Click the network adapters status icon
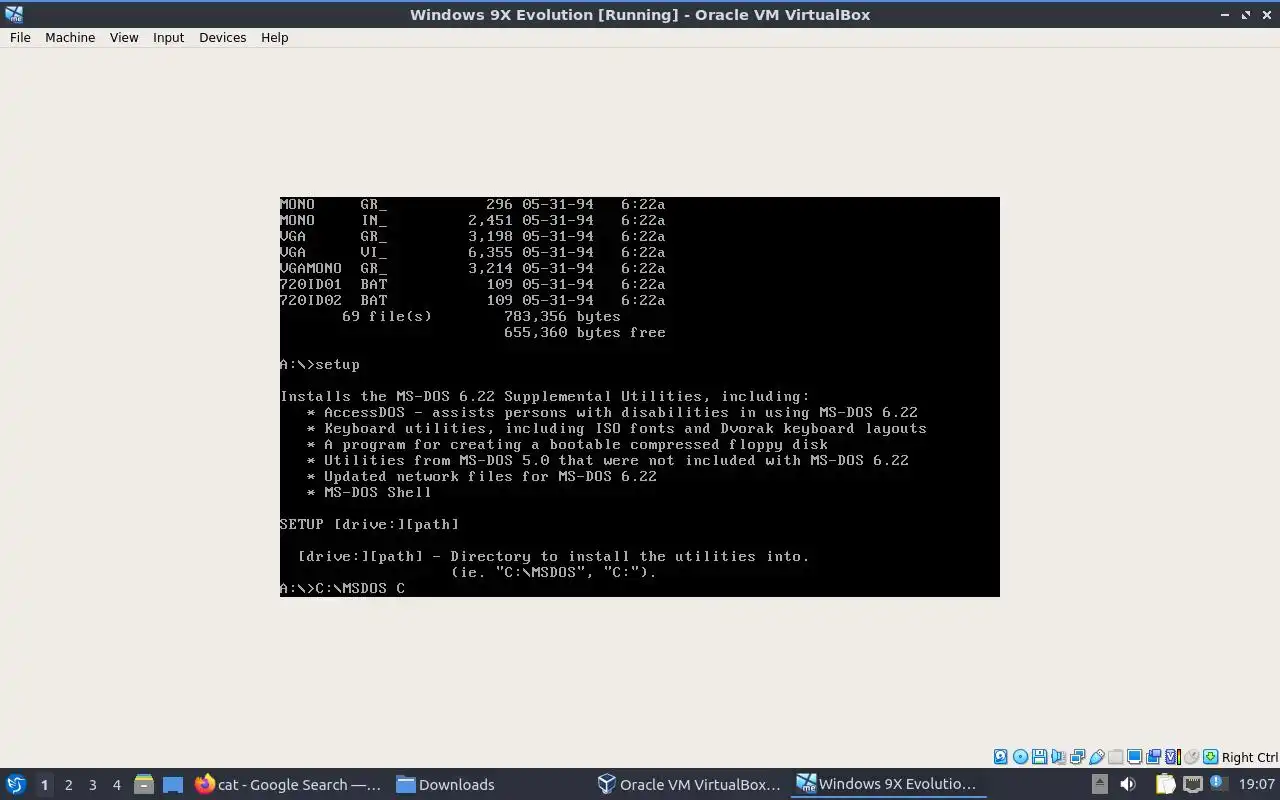 (1077, 757)
